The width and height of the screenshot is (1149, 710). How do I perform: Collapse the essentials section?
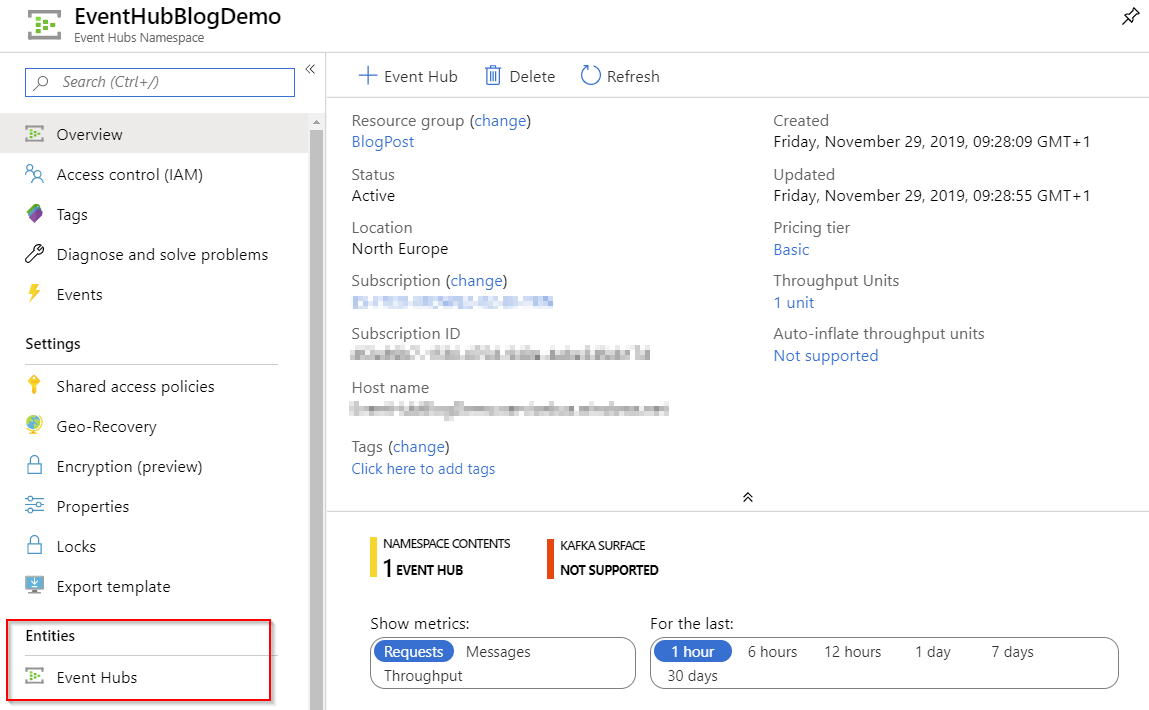pyautogui.click(x=747, y=497)
